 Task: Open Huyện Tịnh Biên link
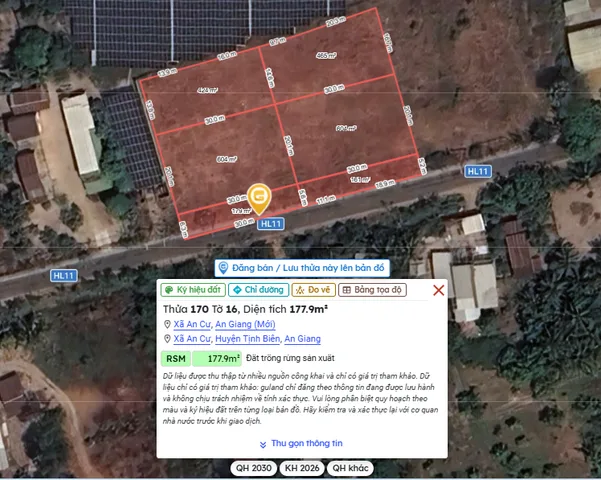[x=247, y=339]
